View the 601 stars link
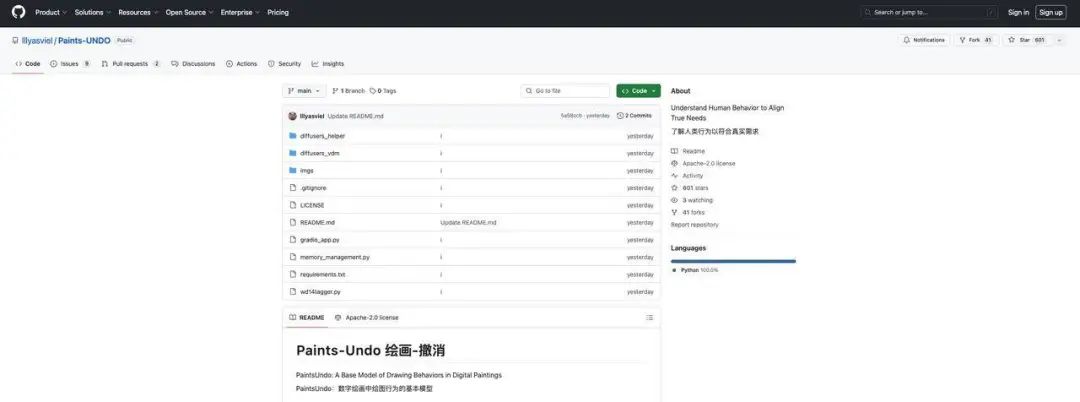This screenshot has height=402, width=1080. tap(689, 188)
